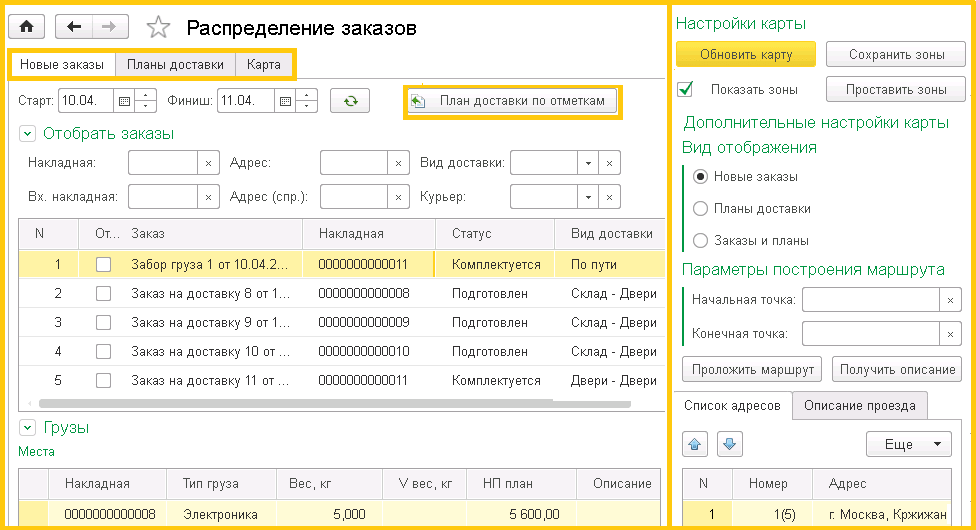Focus the Адрес filter input
This screenshot has height=530, width=976.
pos(354,163)
